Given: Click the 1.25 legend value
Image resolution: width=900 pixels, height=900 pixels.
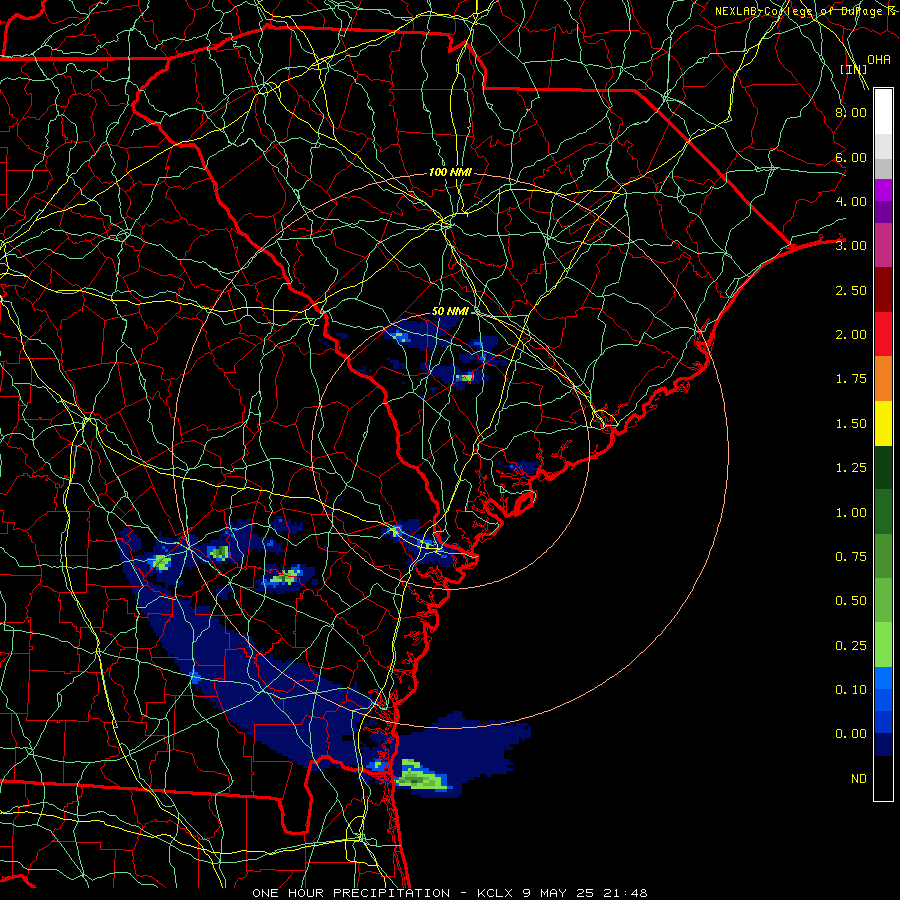Looking at the screenshot, I should coord(851,468).
